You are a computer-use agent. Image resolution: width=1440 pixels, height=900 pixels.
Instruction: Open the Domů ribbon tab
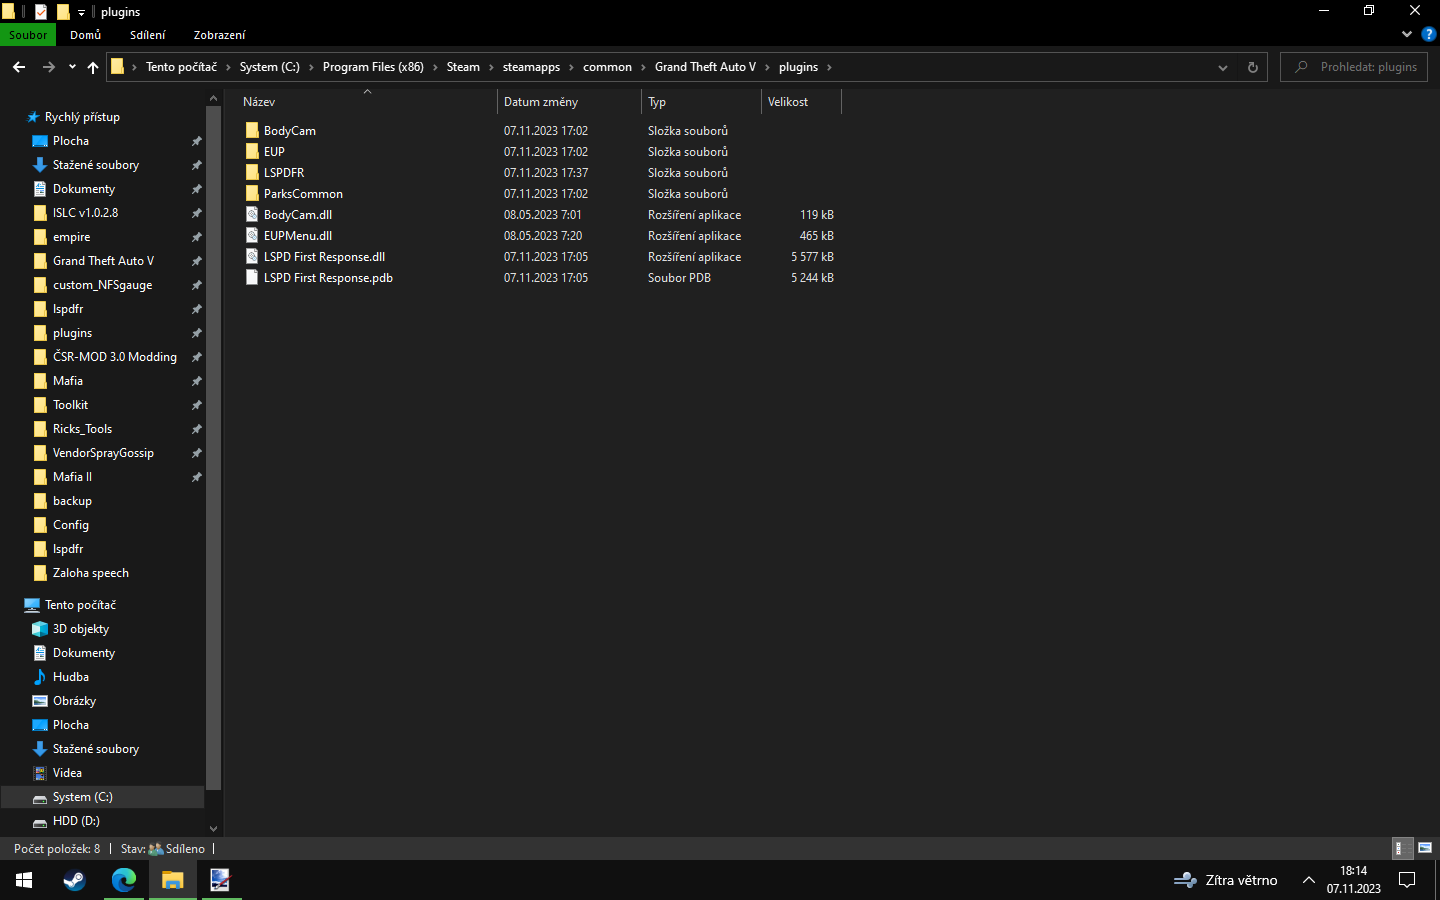coord(85,35)
